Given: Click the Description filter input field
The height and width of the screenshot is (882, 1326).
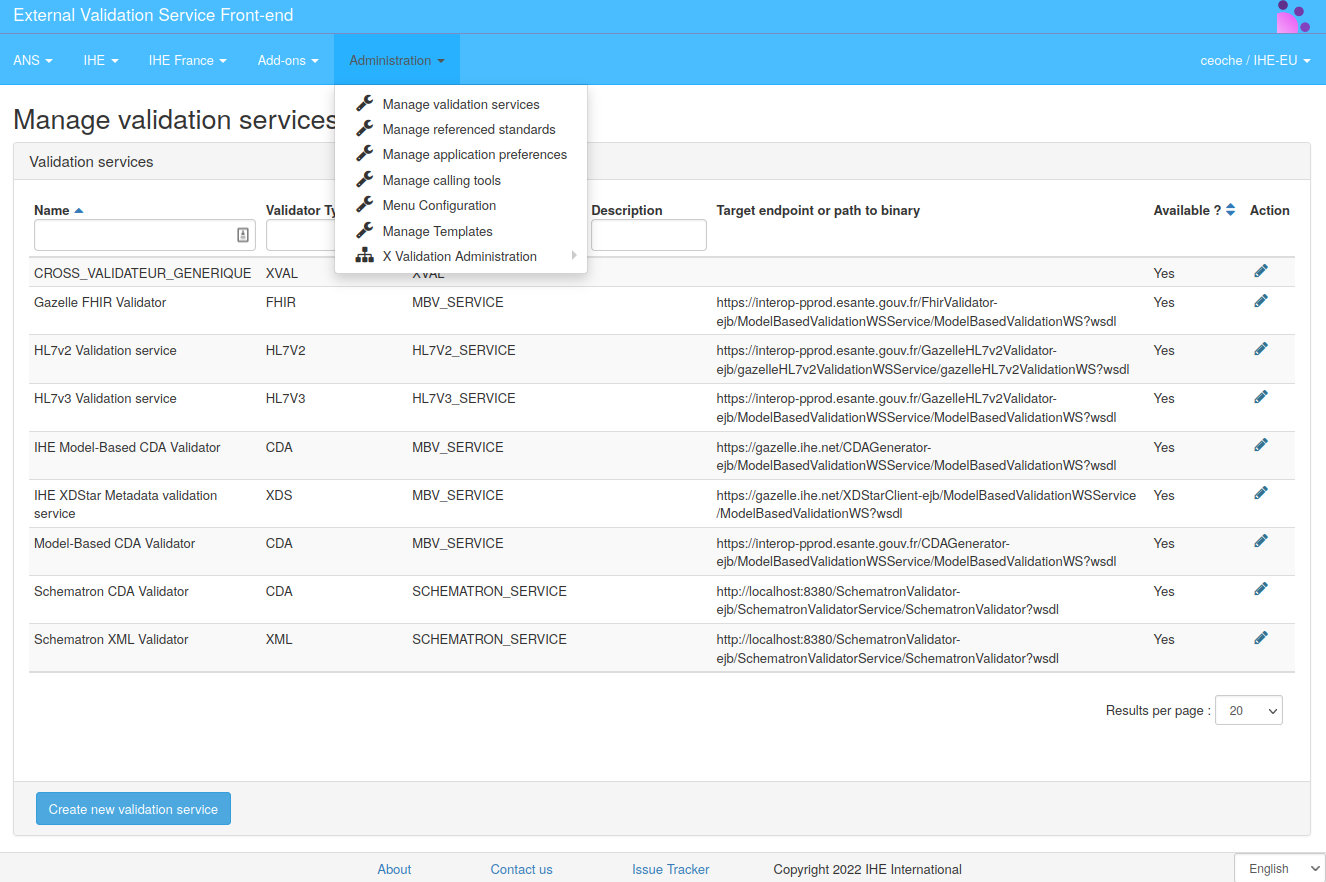Looking at the screenshot, I should coord(648,235).
